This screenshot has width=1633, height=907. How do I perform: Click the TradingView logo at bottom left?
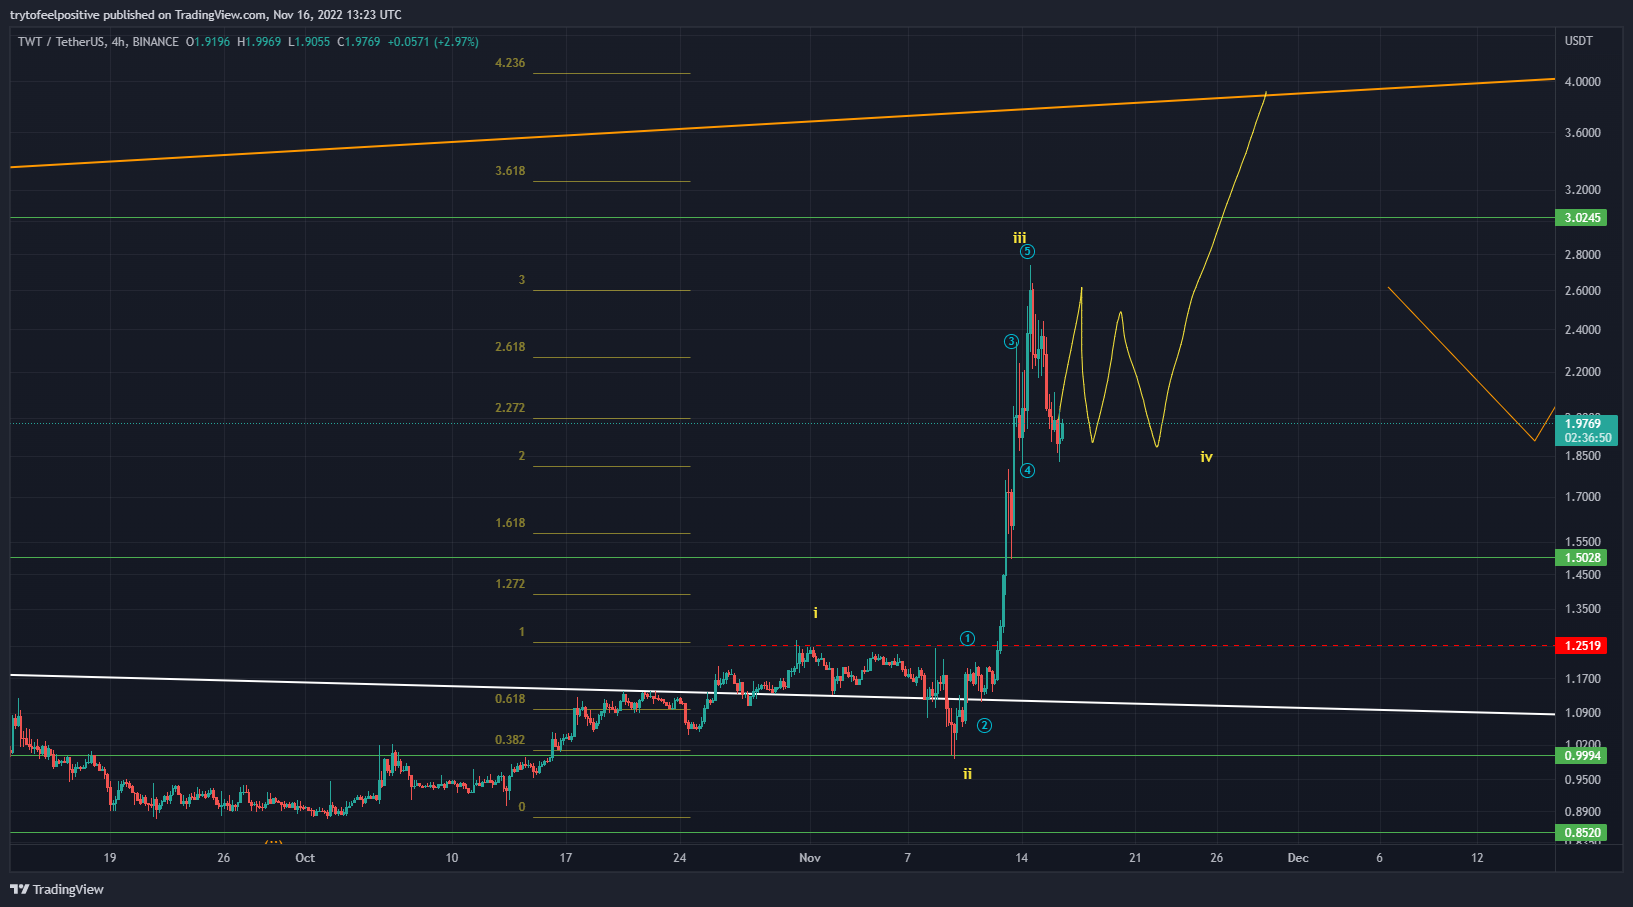pos(57,889)
